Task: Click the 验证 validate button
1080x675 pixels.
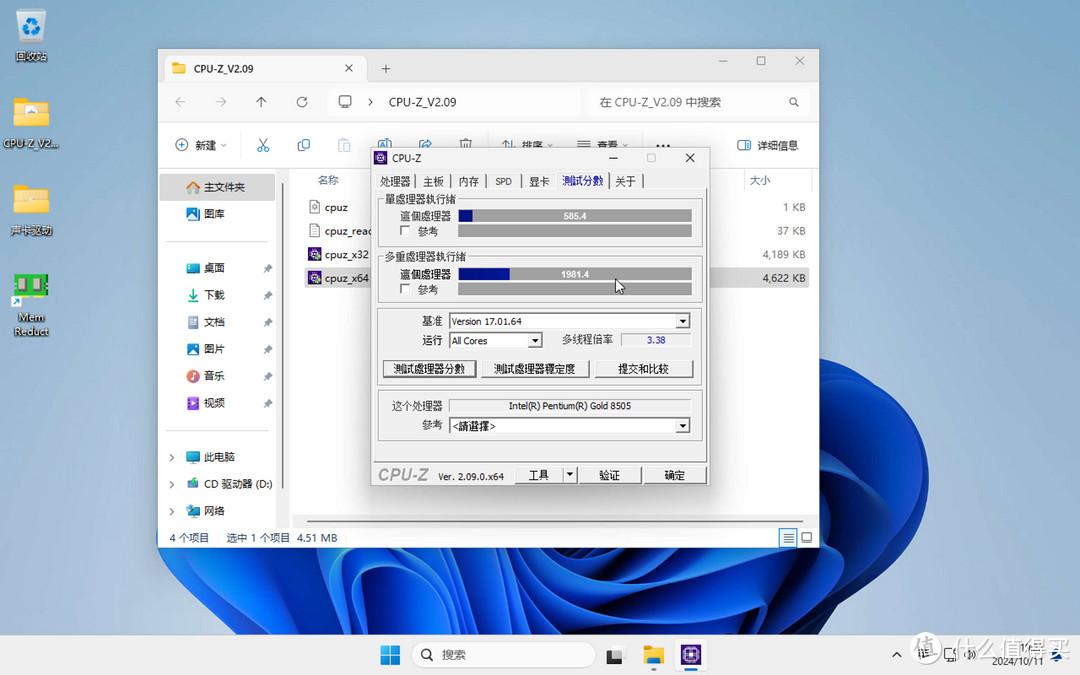Action: point(610,475)
